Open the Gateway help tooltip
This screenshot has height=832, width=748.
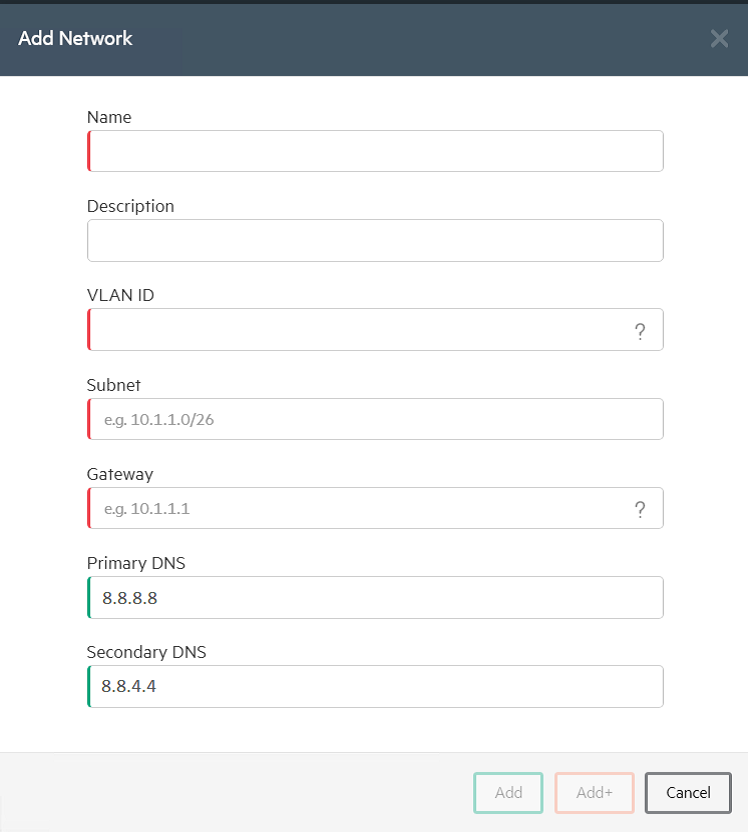coord(640,508)
